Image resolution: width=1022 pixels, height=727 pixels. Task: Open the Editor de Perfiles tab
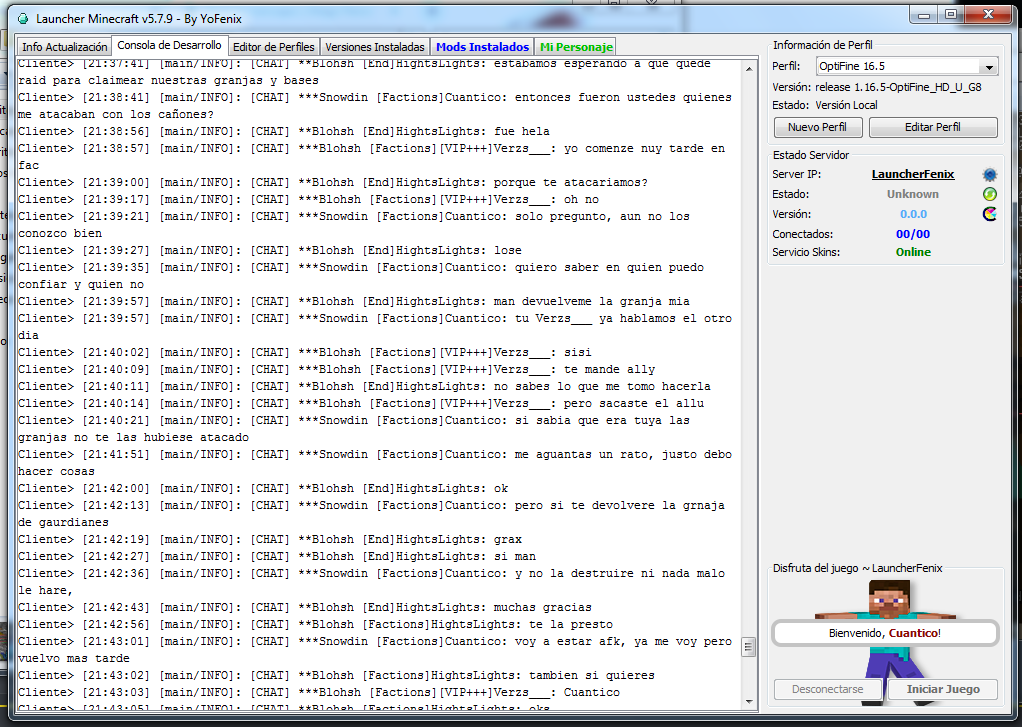273,47
